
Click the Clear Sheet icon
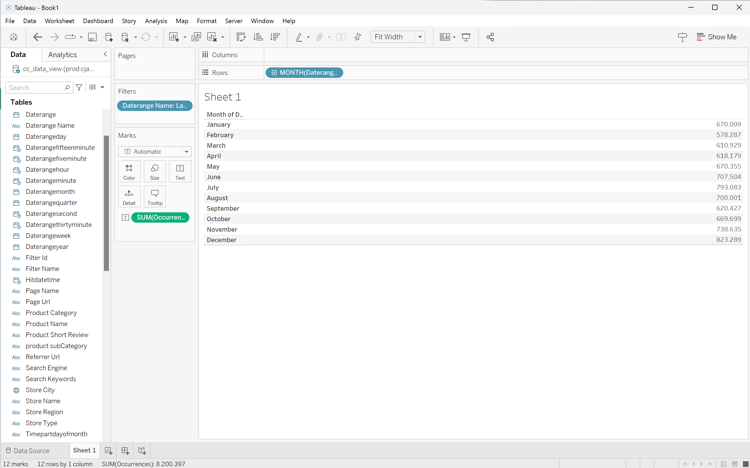click(212, 37)
